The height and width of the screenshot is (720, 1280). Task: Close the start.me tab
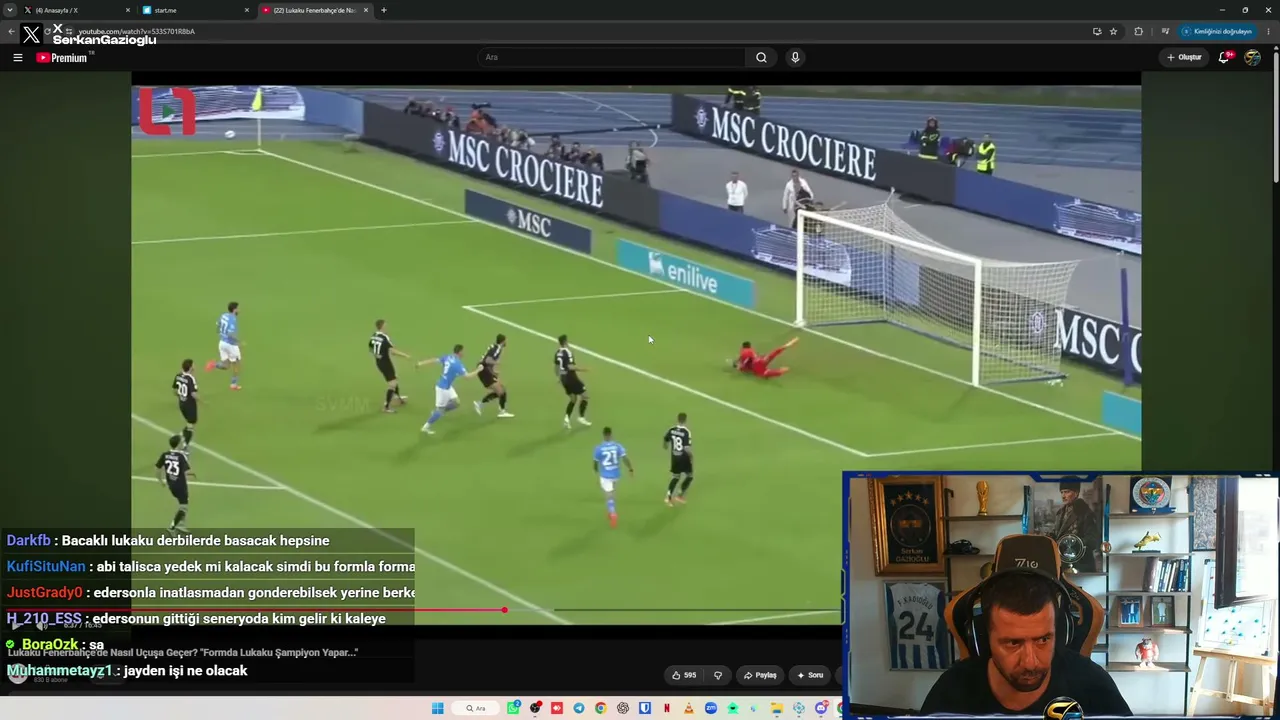click(x=247, y=10)
